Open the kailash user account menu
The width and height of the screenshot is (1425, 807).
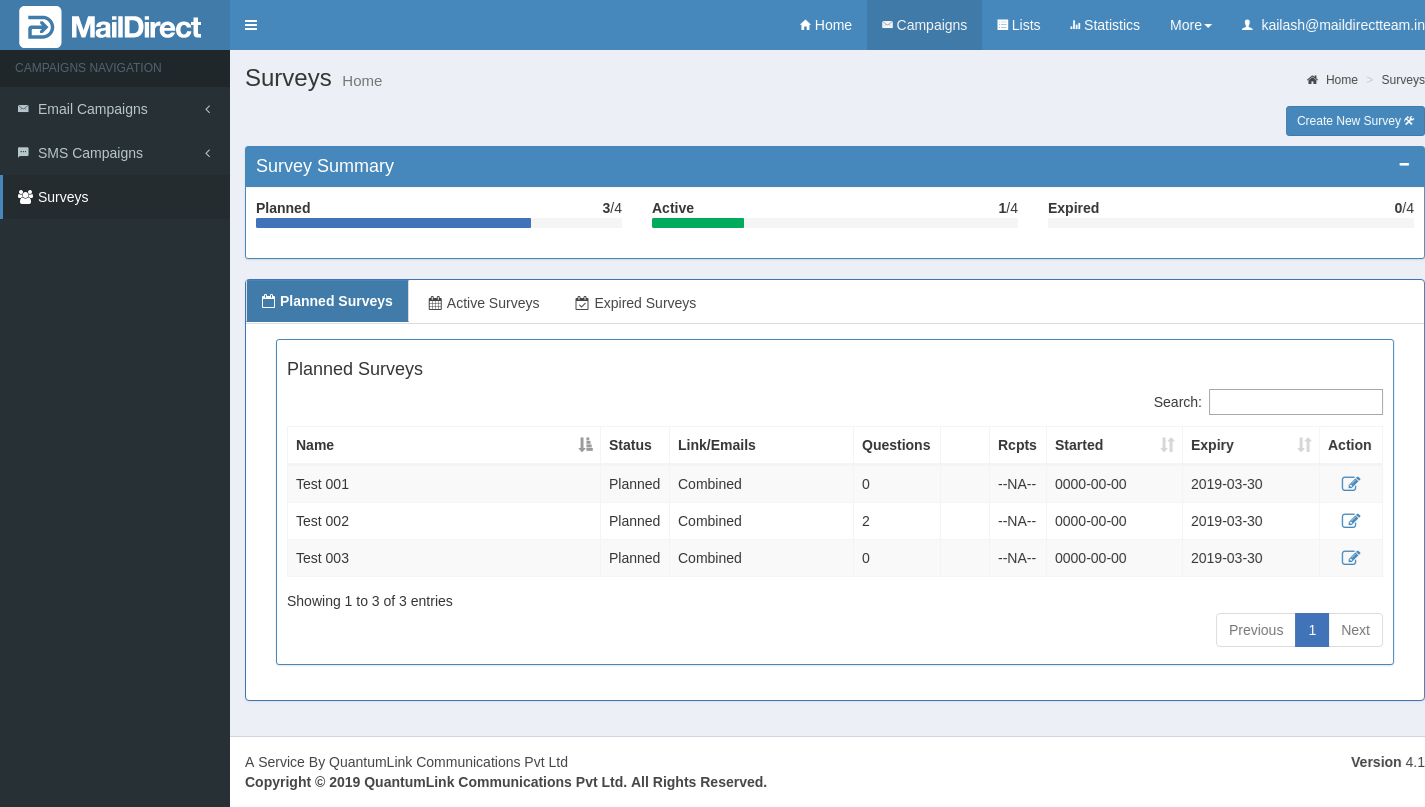click(1332, 25)
